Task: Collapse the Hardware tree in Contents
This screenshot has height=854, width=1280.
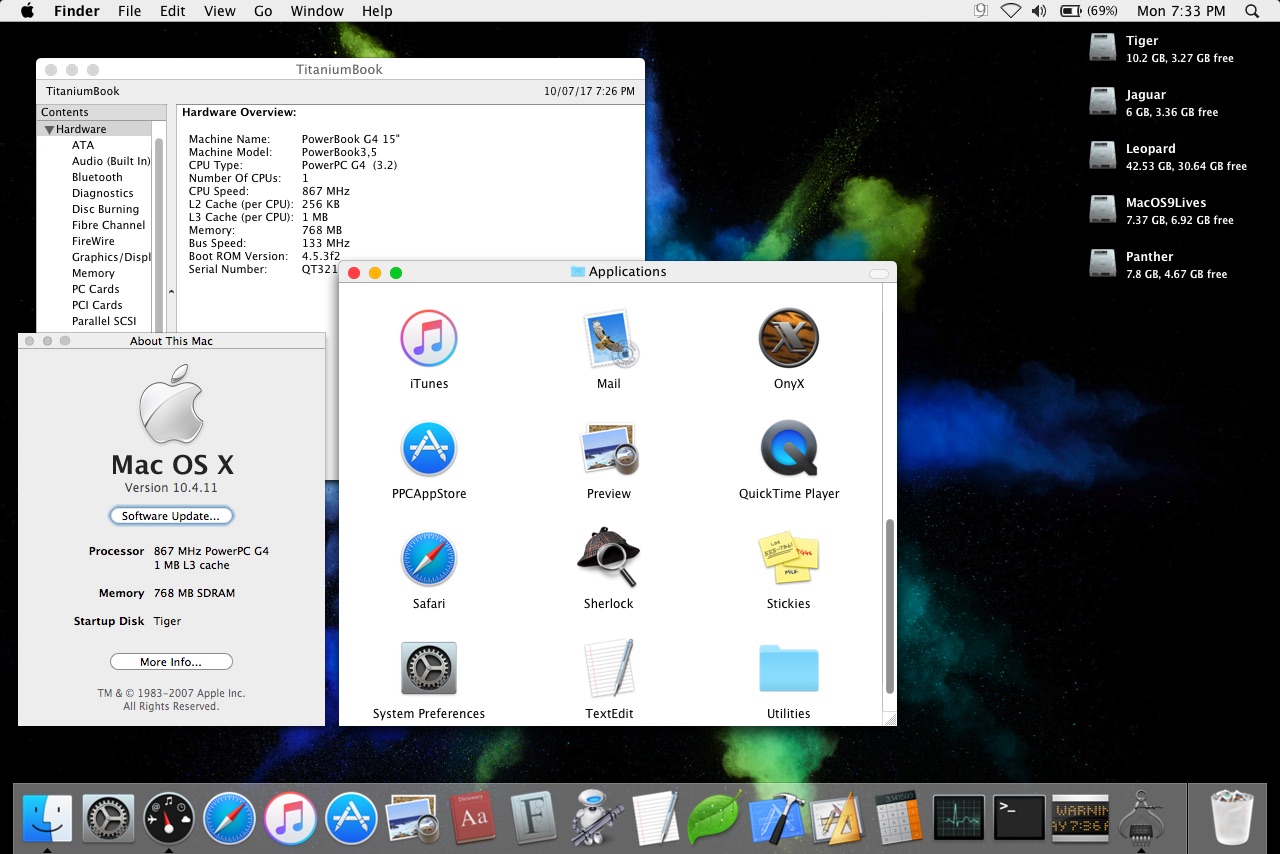Action: (x=49, y=130)
